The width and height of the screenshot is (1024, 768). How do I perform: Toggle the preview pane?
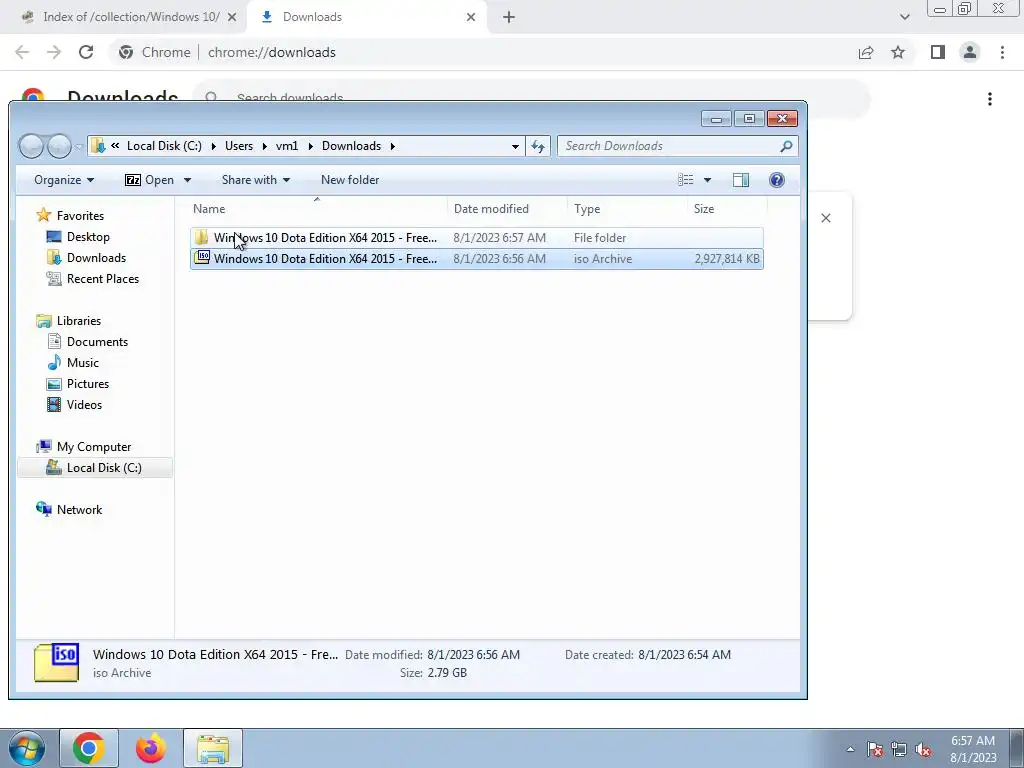(x=741, y=180)
